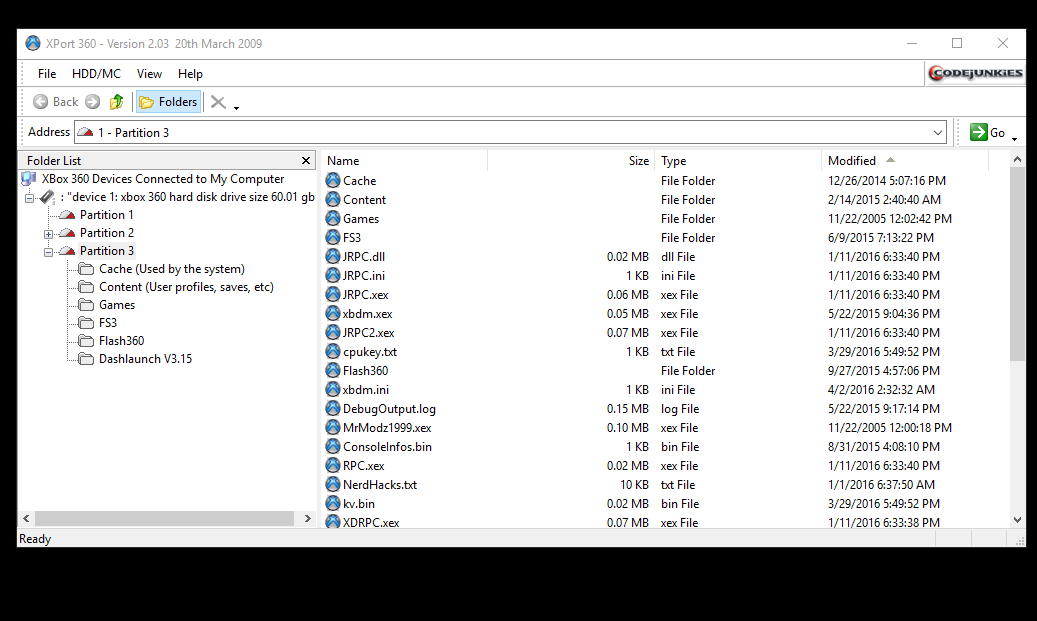The width and height of the screenshot is (1037, 621).
Task: Click the Go button
Action: pos(987,132)
